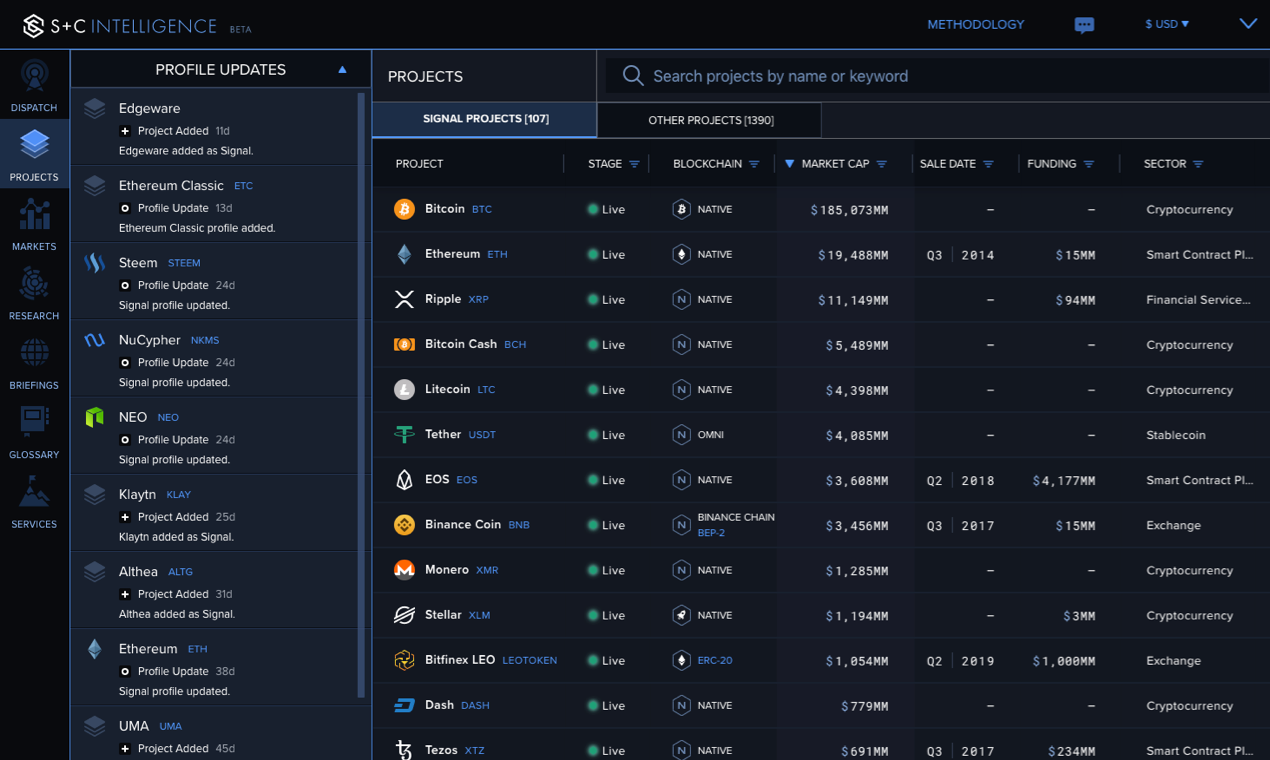Click the Steem logo in profile updates
The height and width of the screenshot is (760, 1270).
coord(95,263)
